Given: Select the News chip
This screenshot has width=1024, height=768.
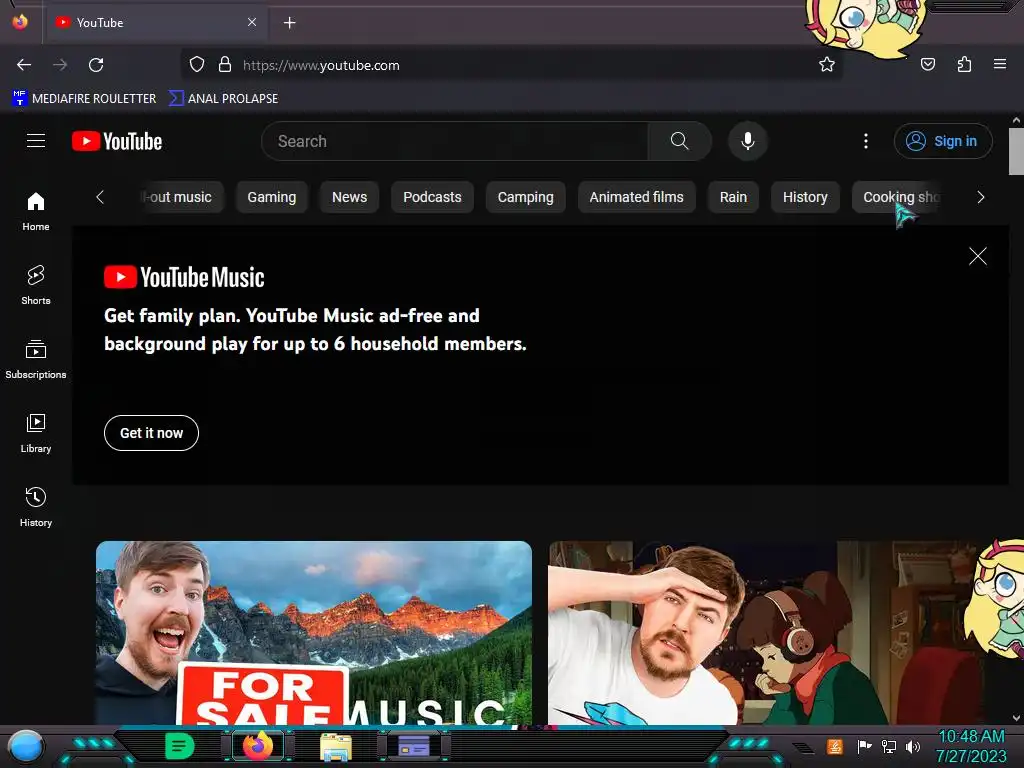Looking at the screenshot, I should 349,197.
